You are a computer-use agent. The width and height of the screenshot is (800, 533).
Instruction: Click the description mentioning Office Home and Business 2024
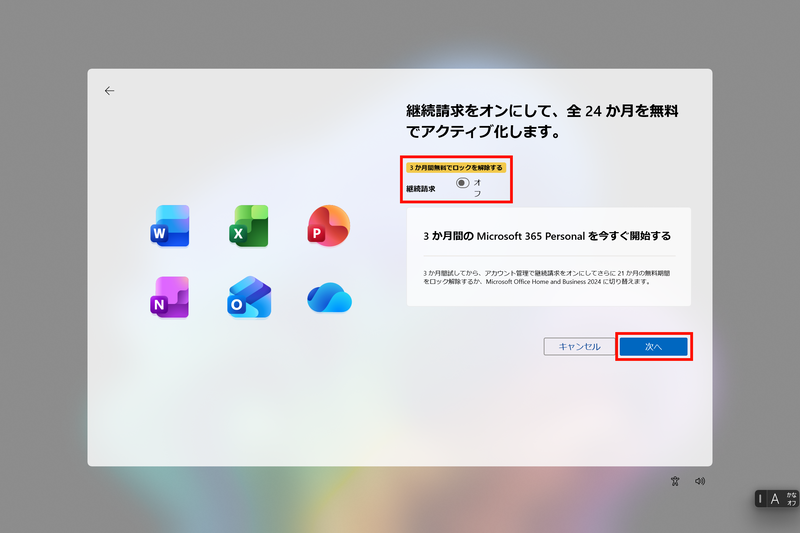[x=546, y=277]
